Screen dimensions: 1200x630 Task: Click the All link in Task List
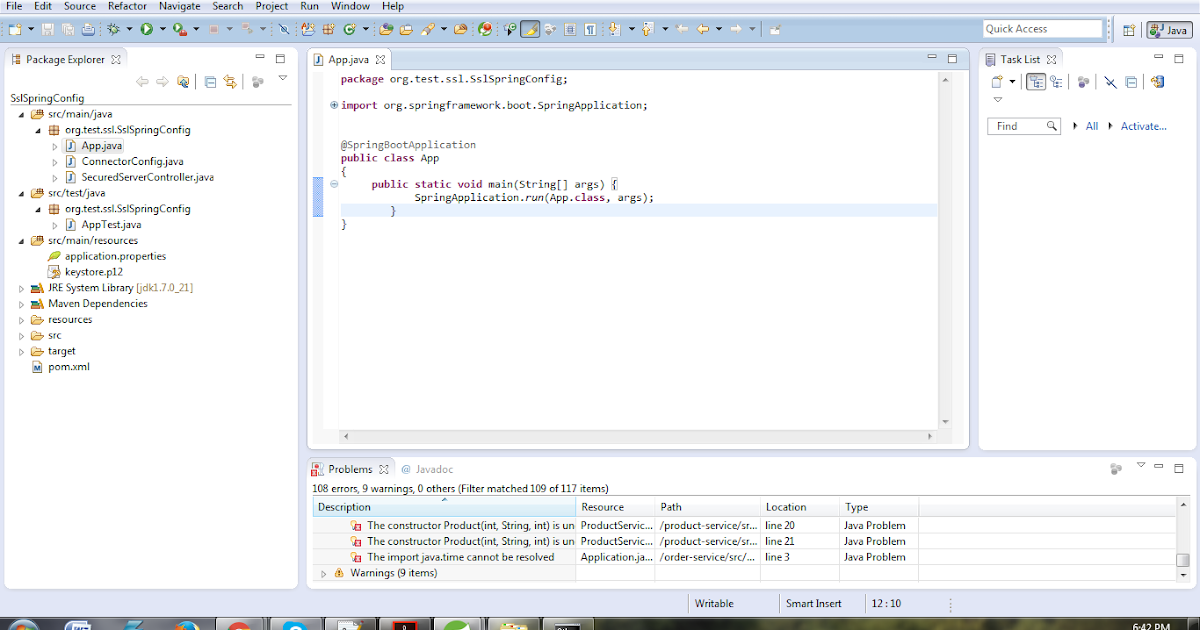[x=1092, y=126]
